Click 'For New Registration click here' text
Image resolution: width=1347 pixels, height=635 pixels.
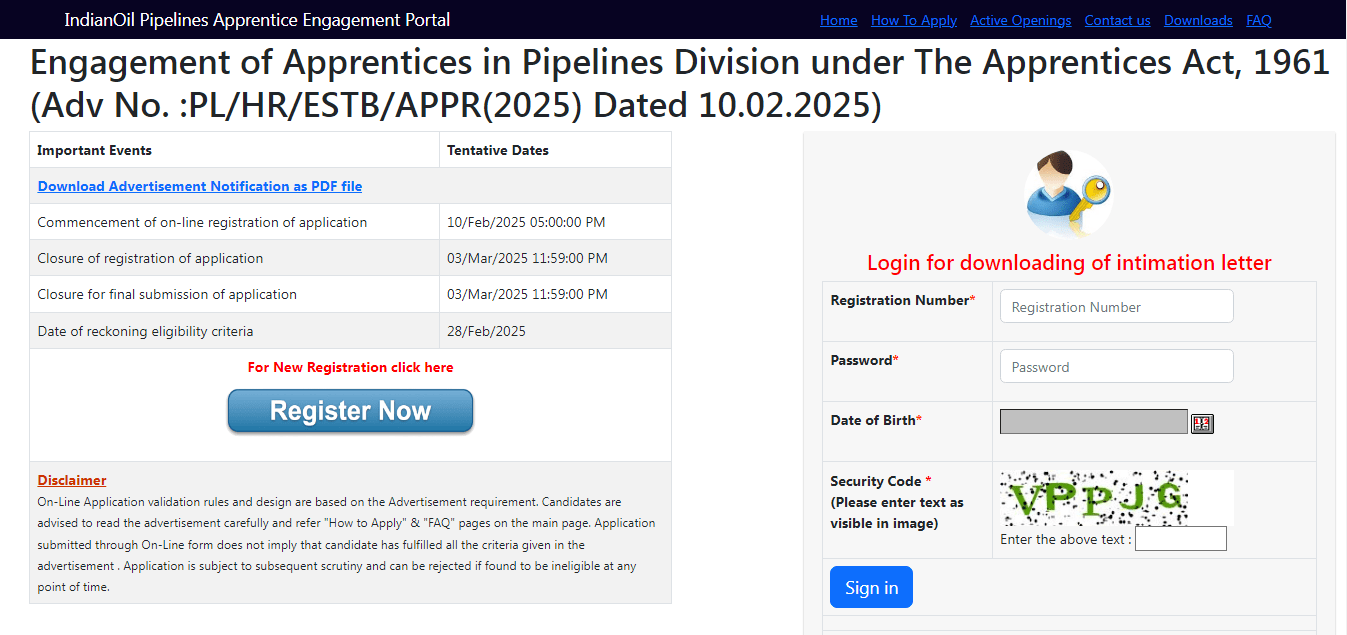[350, 367]
